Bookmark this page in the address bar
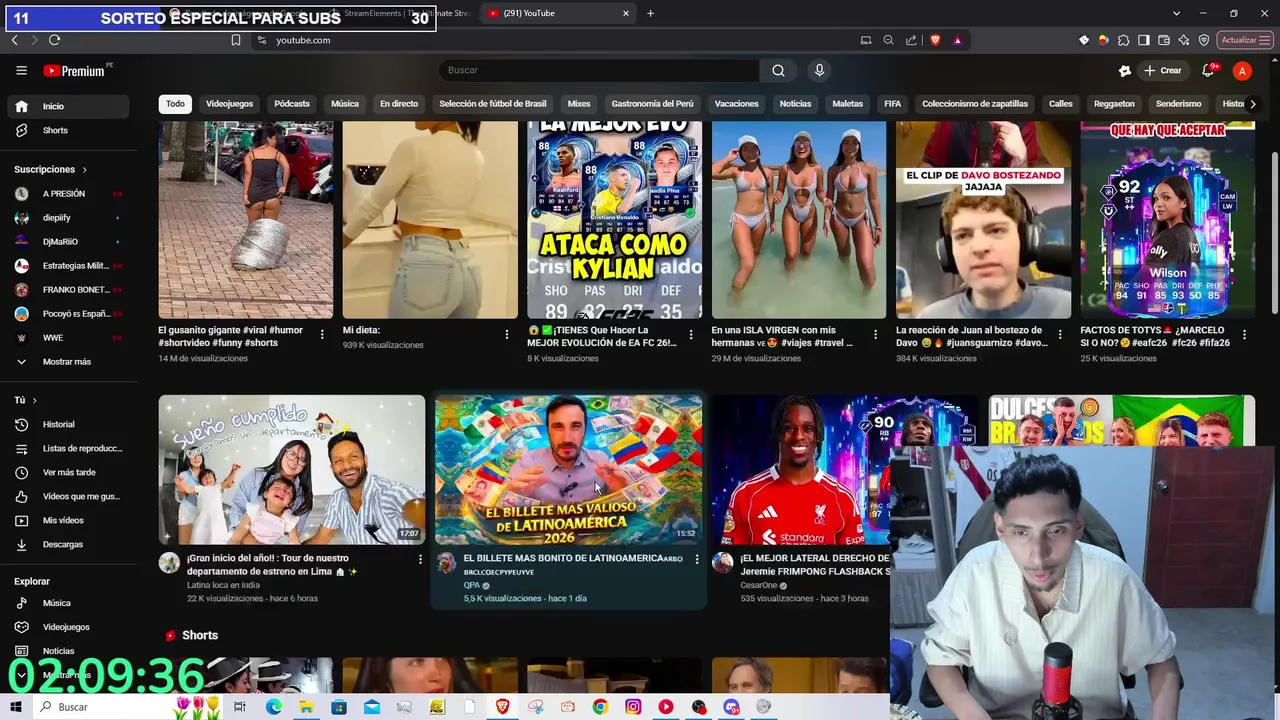The width and height of the screenshot is (1280, 720). coord(236,40)
